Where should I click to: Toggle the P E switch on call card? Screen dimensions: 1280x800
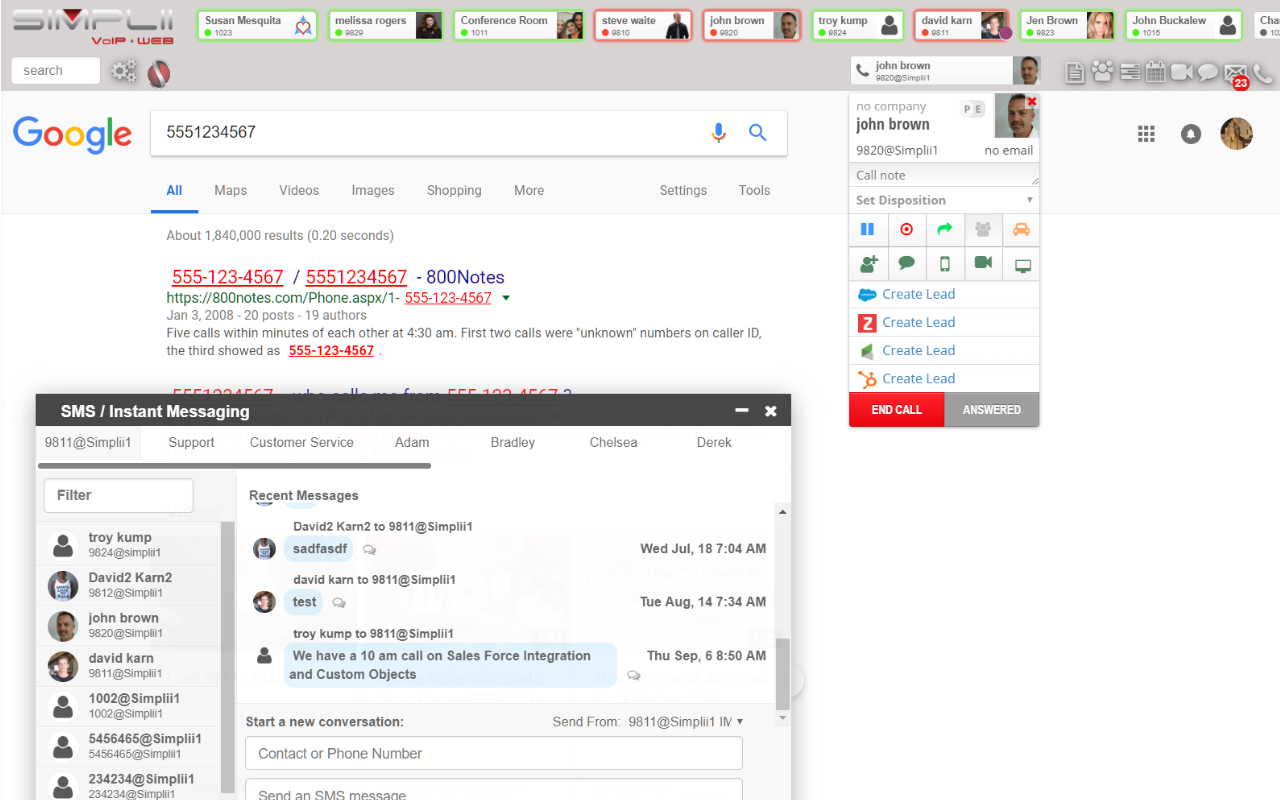[x=973, y=109]
